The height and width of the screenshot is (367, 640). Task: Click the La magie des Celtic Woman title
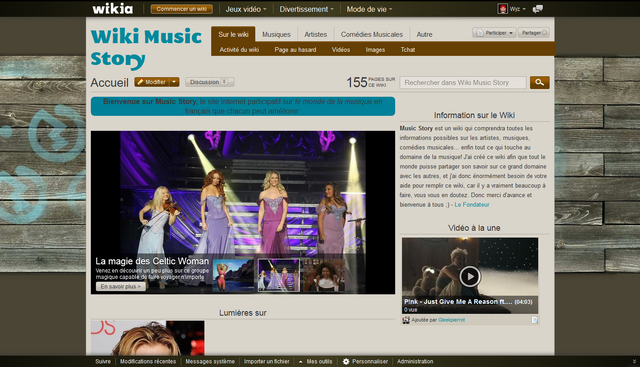[x=152, y=261]
